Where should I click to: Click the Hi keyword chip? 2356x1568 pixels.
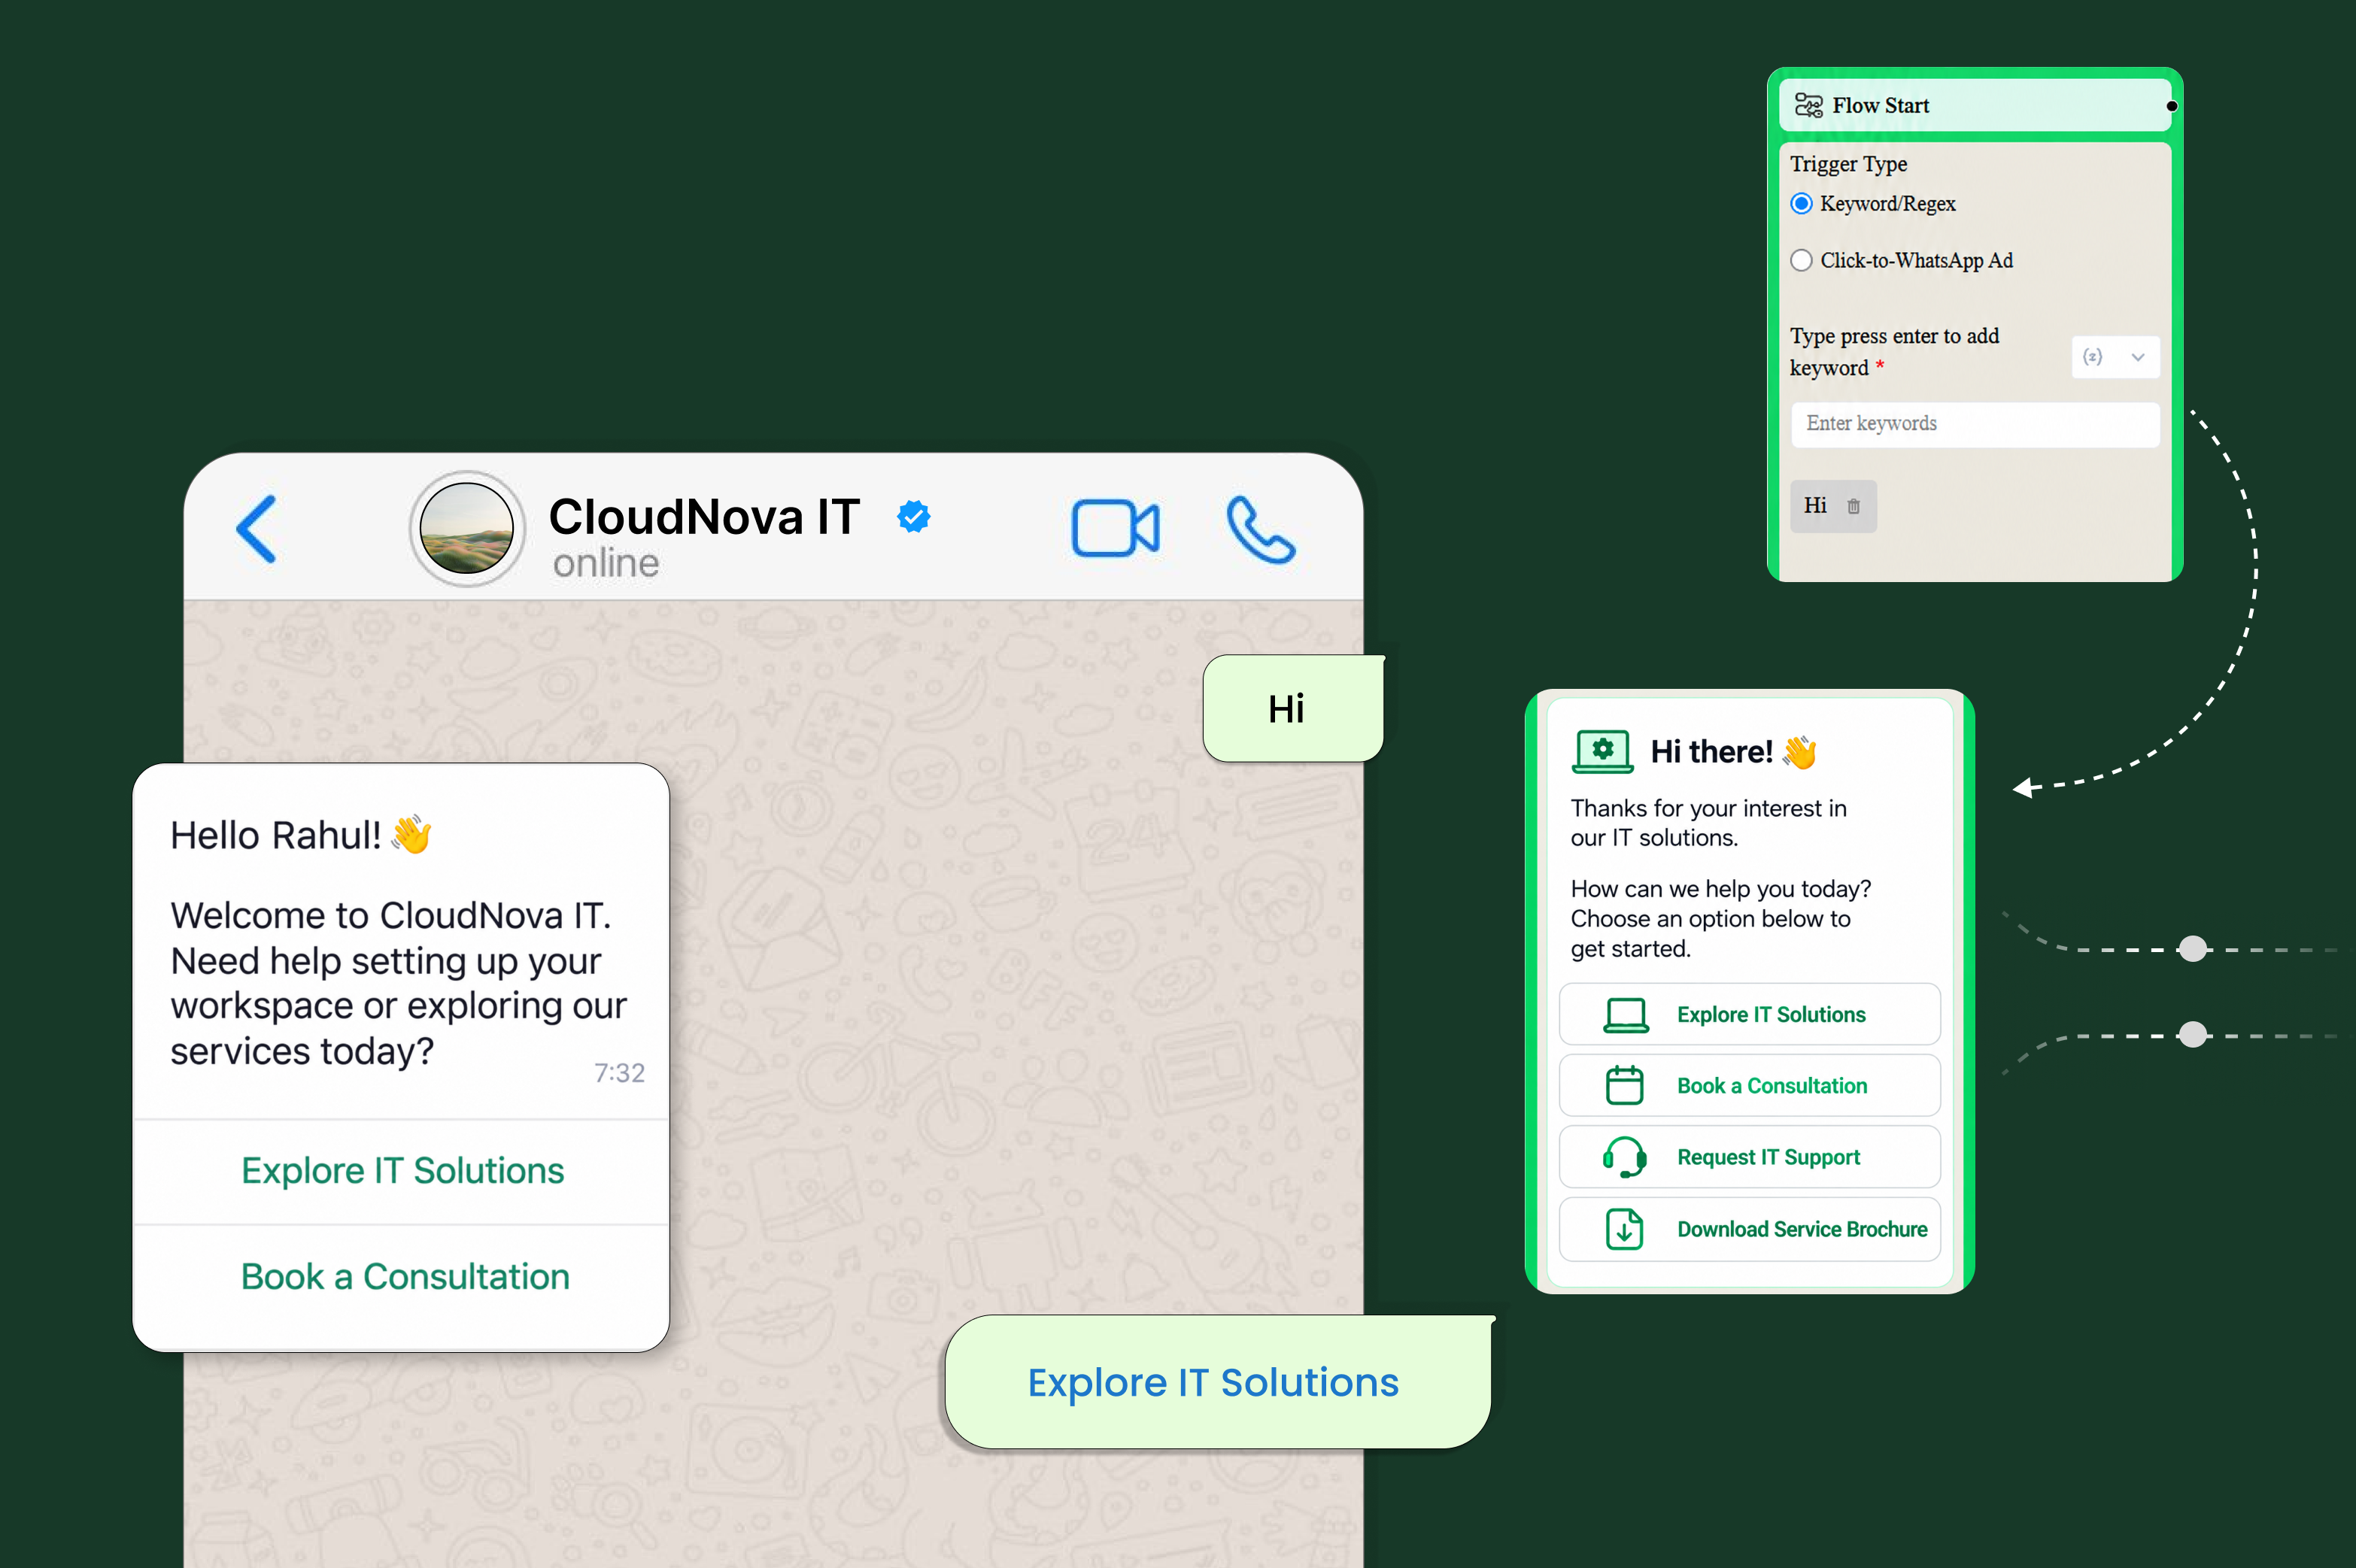pyautogui.click(x=1833, y=506)
